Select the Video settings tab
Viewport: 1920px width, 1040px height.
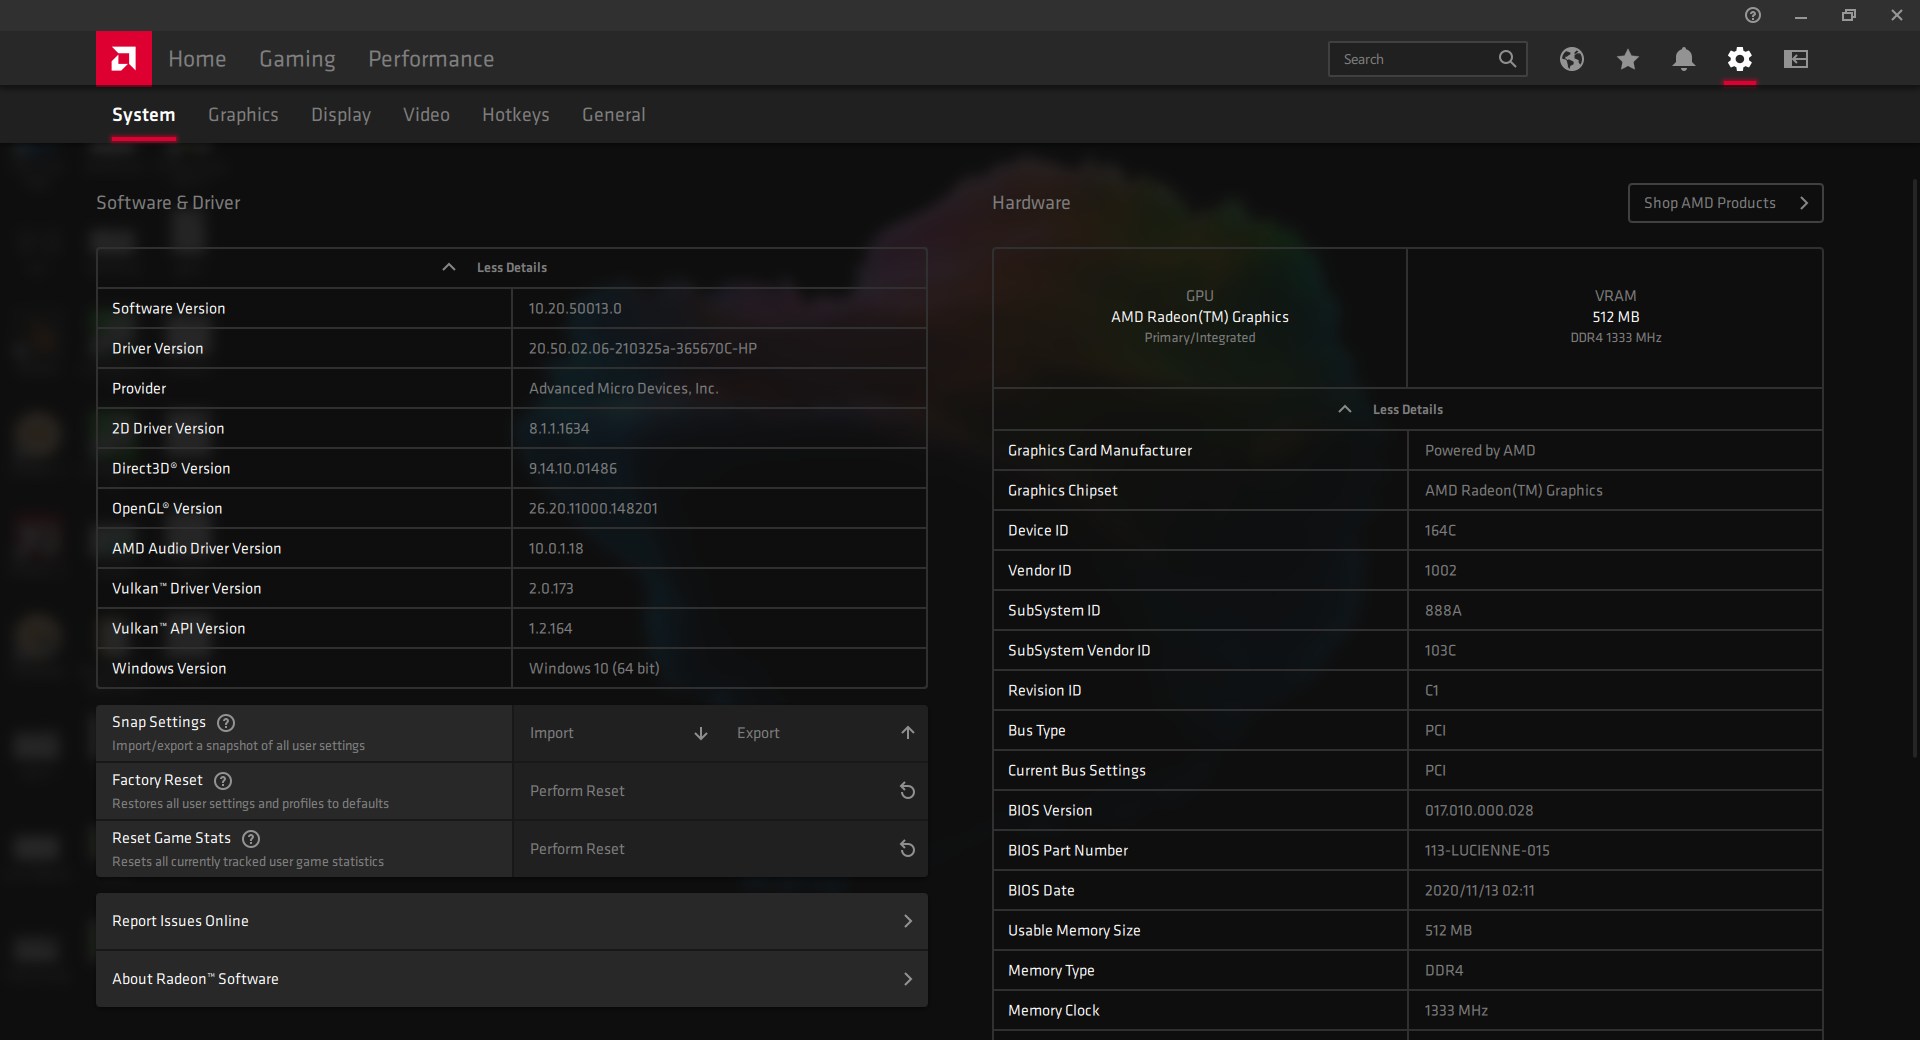(426, 115)
